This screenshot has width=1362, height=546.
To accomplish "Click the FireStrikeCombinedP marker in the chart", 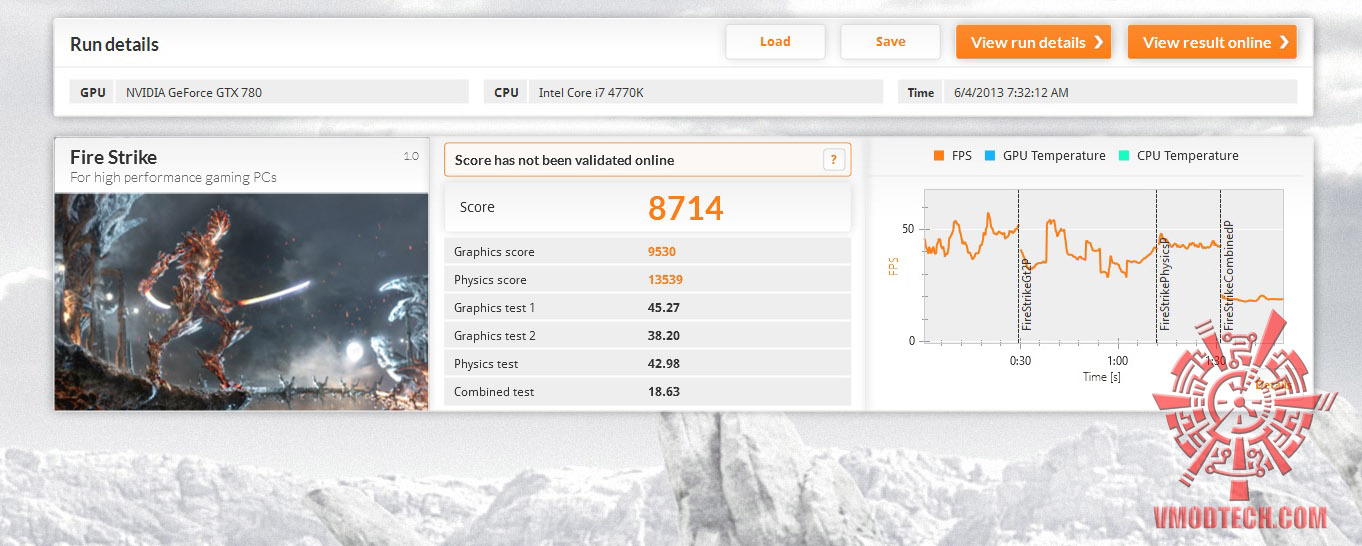I will coord(1228,277).
